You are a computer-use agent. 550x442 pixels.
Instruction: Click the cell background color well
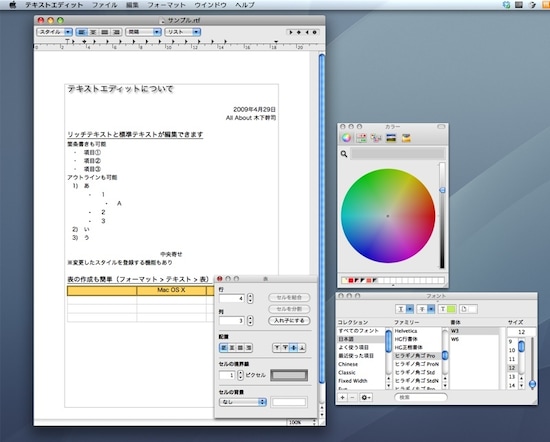[x=289, y=402]
